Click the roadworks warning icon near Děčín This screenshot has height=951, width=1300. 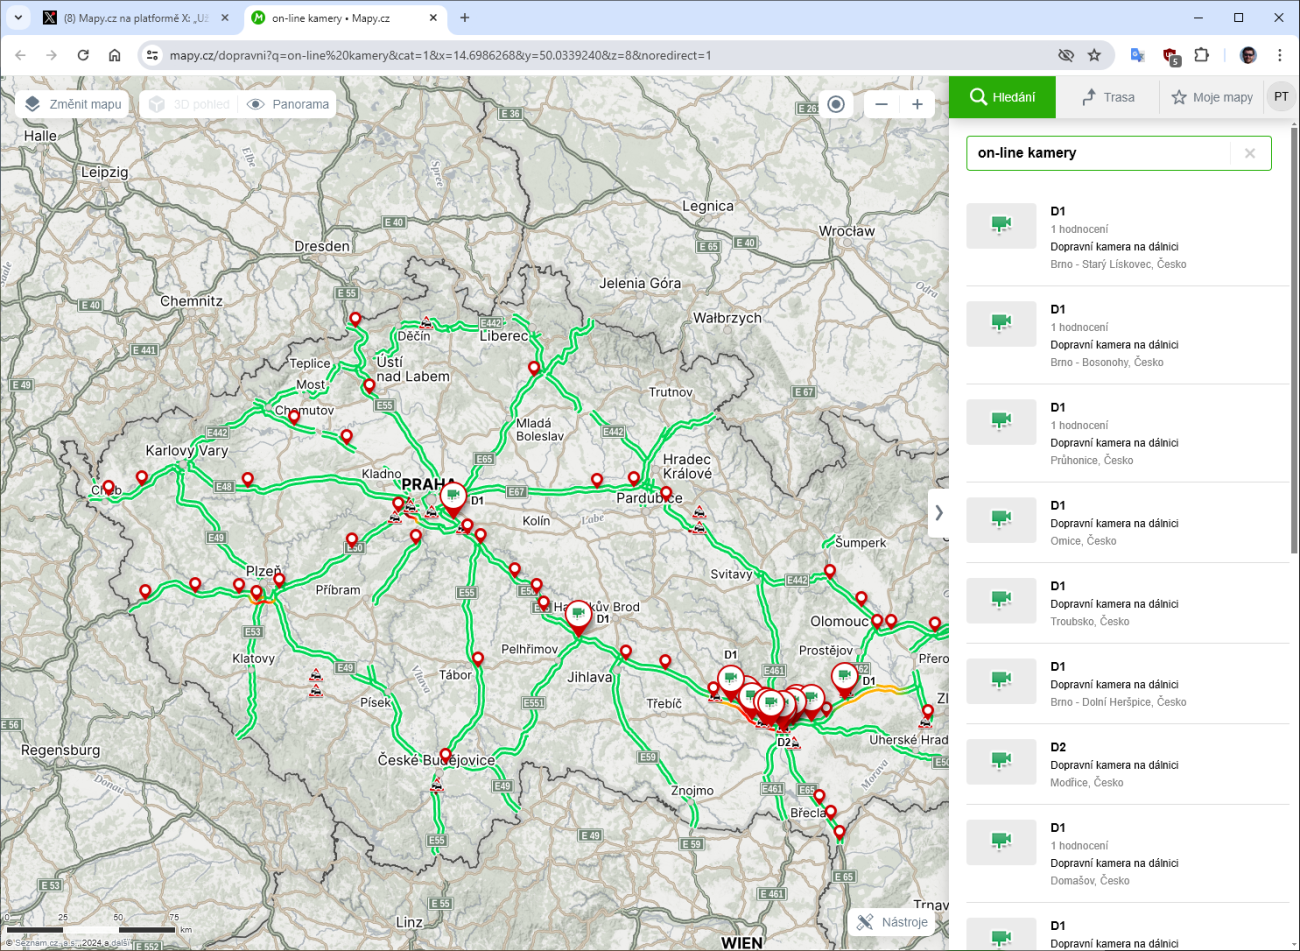pos(427,323)
